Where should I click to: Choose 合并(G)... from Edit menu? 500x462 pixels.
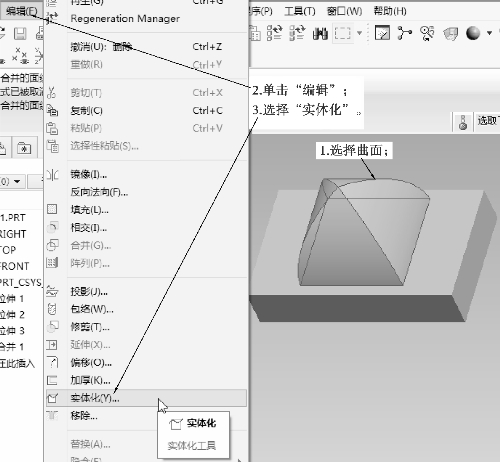[147, 246]
